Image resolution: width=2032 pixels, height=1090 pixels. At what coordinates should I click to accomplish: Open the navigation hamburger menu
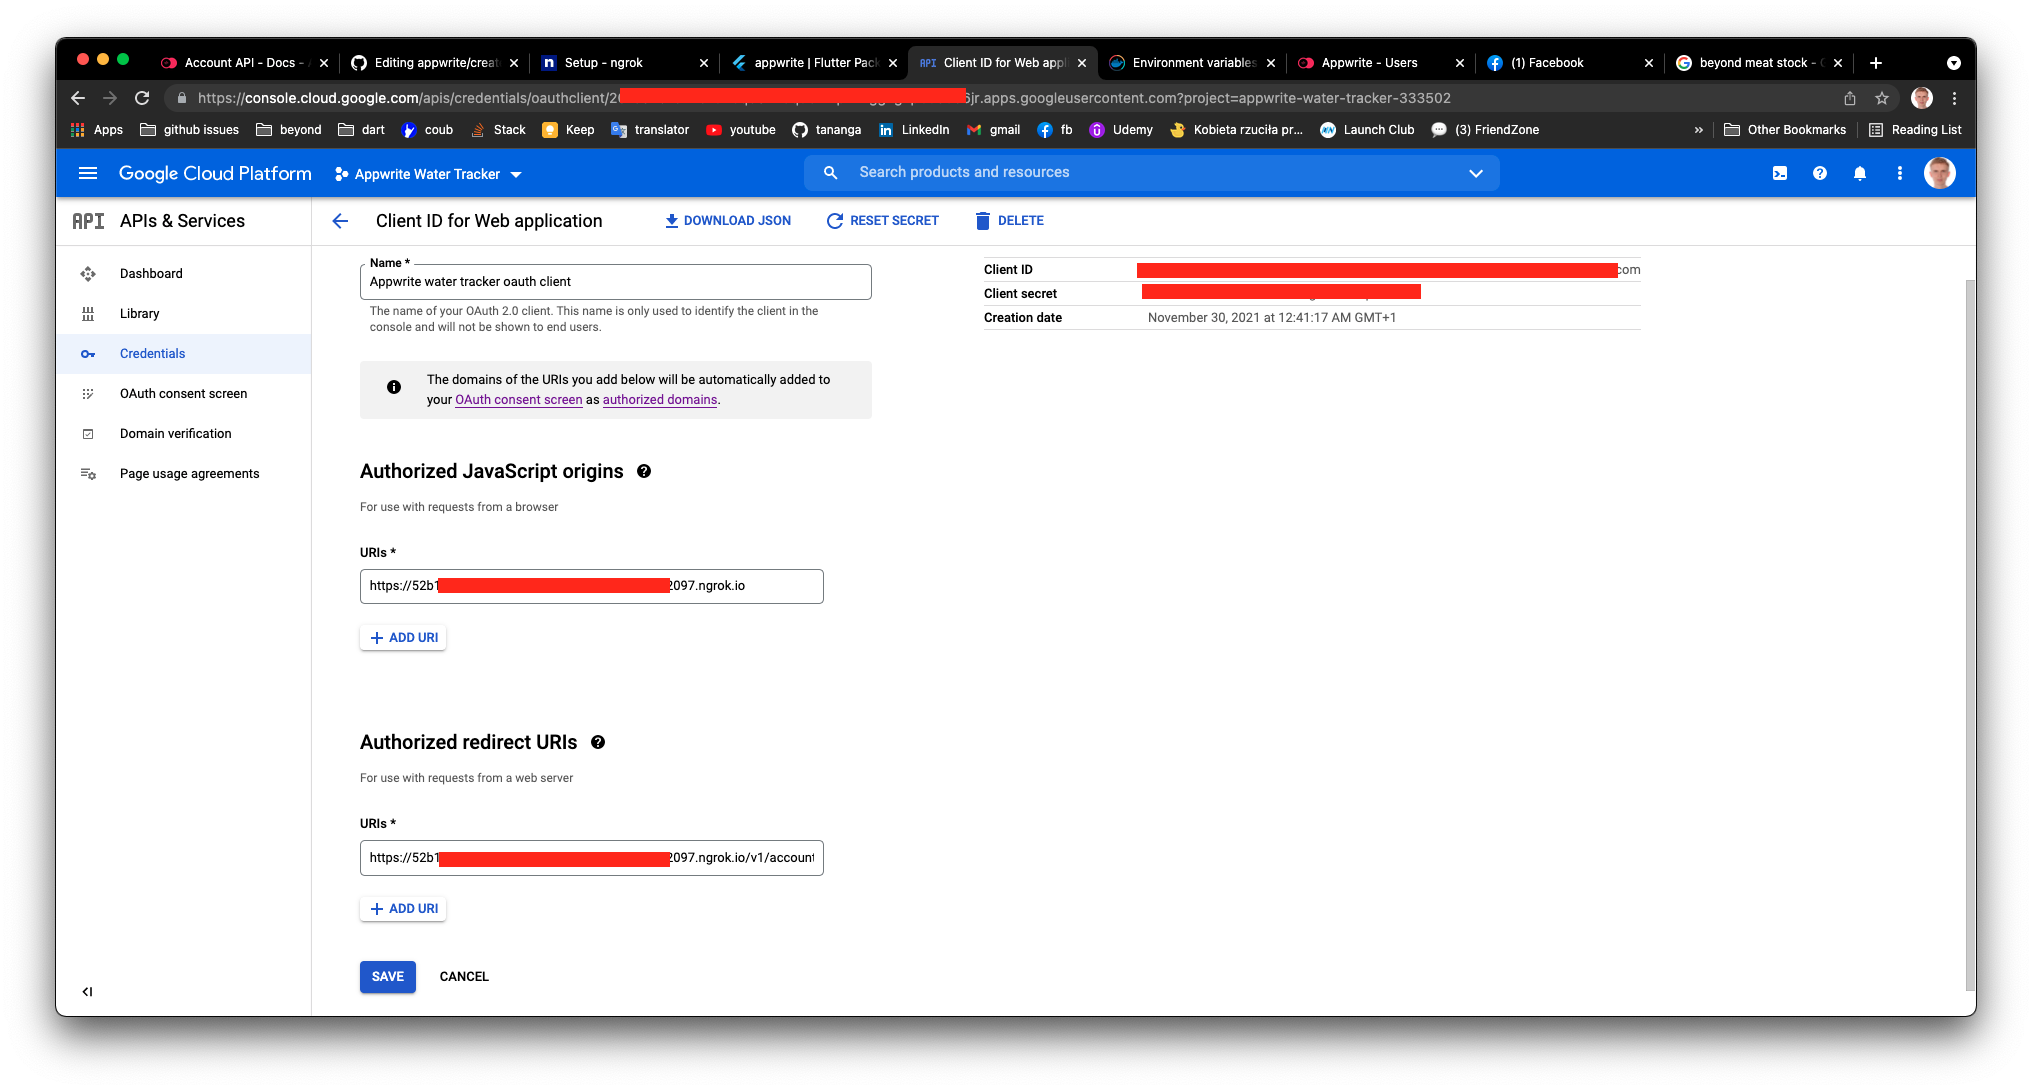(88, 172)
